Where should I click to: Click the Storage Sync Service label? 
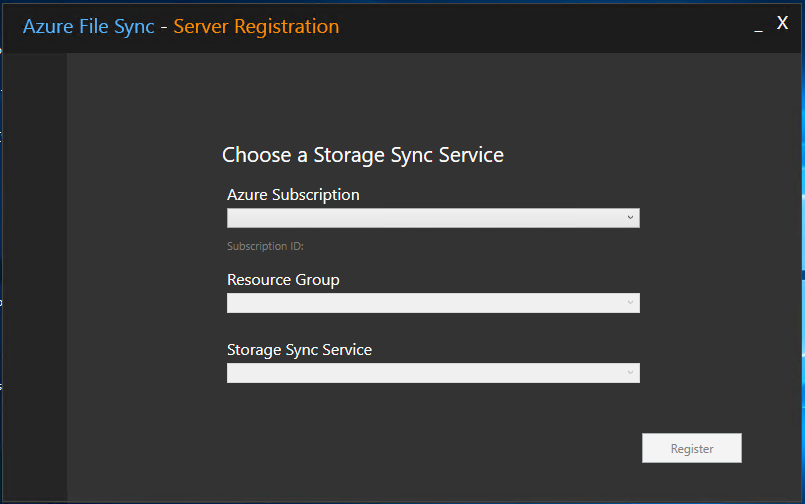tap(299, 350)
